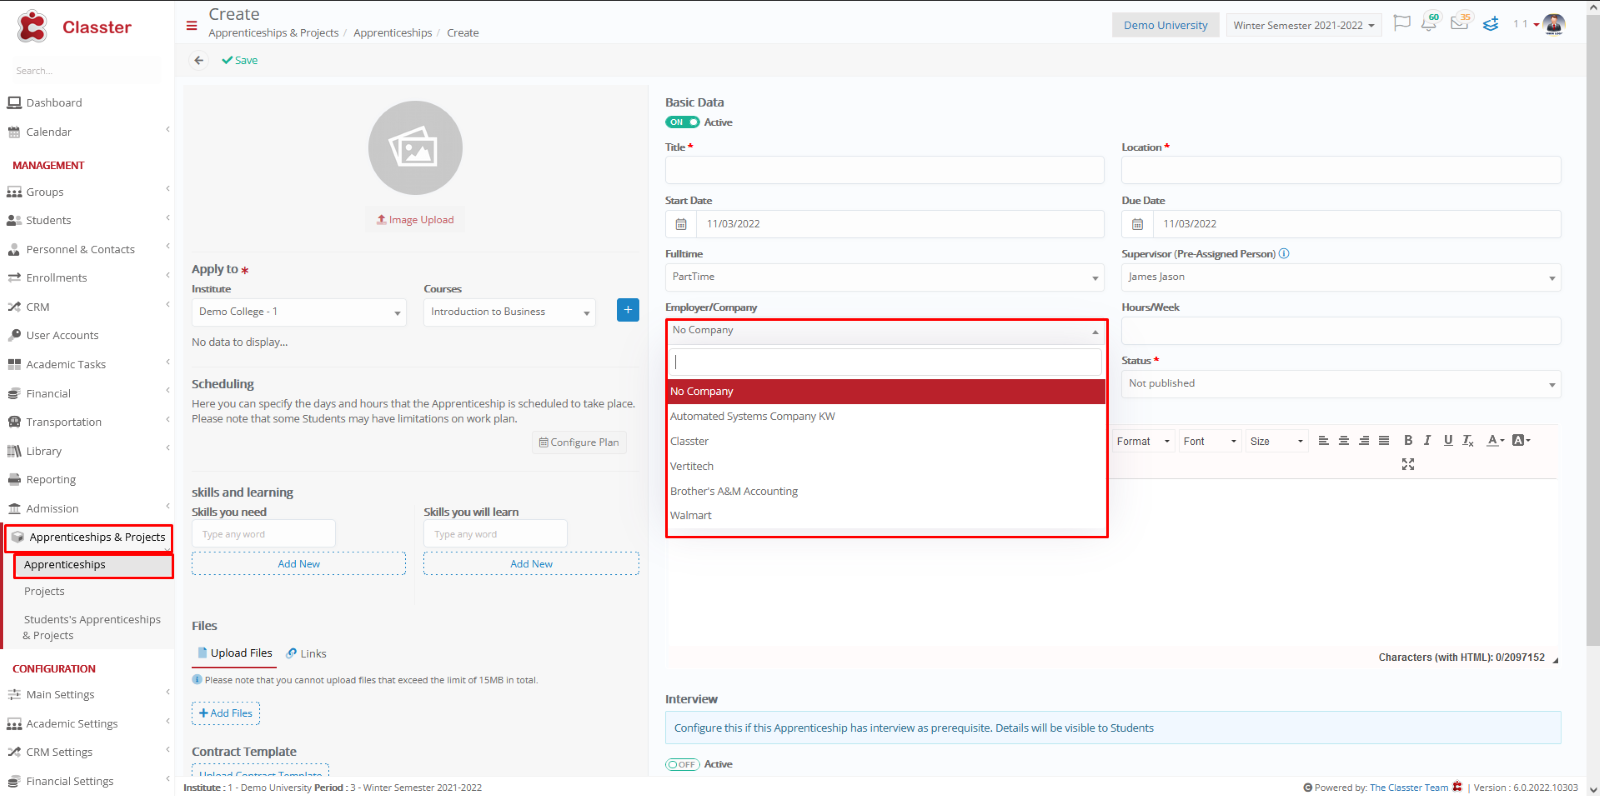Screen dimensions: 1600x796
Task: Click the back arrow button
Action: pyautogui.click(x=199, y=60)
